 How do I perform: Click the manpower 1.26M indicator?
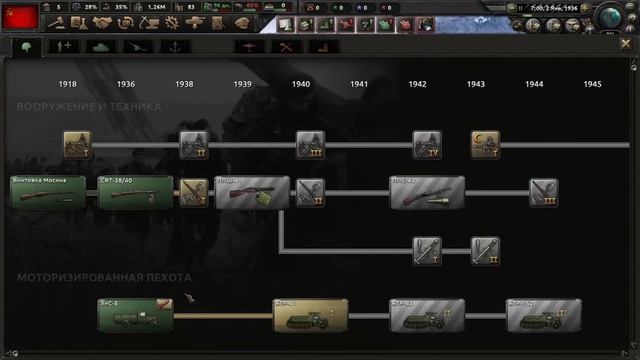pos(150,7)
